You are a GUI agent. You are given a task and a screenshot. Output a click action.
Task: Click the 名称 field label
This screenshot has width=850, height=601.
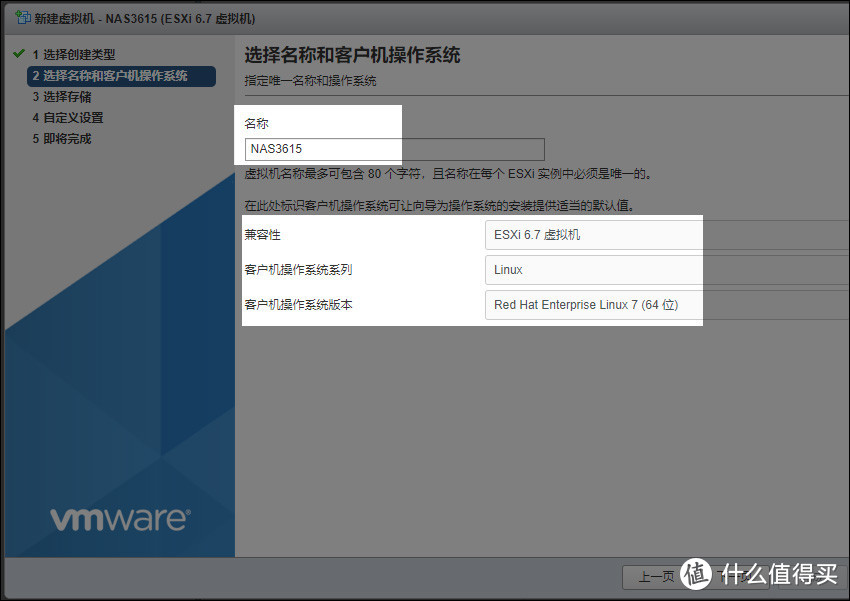[x=257, y=123]
